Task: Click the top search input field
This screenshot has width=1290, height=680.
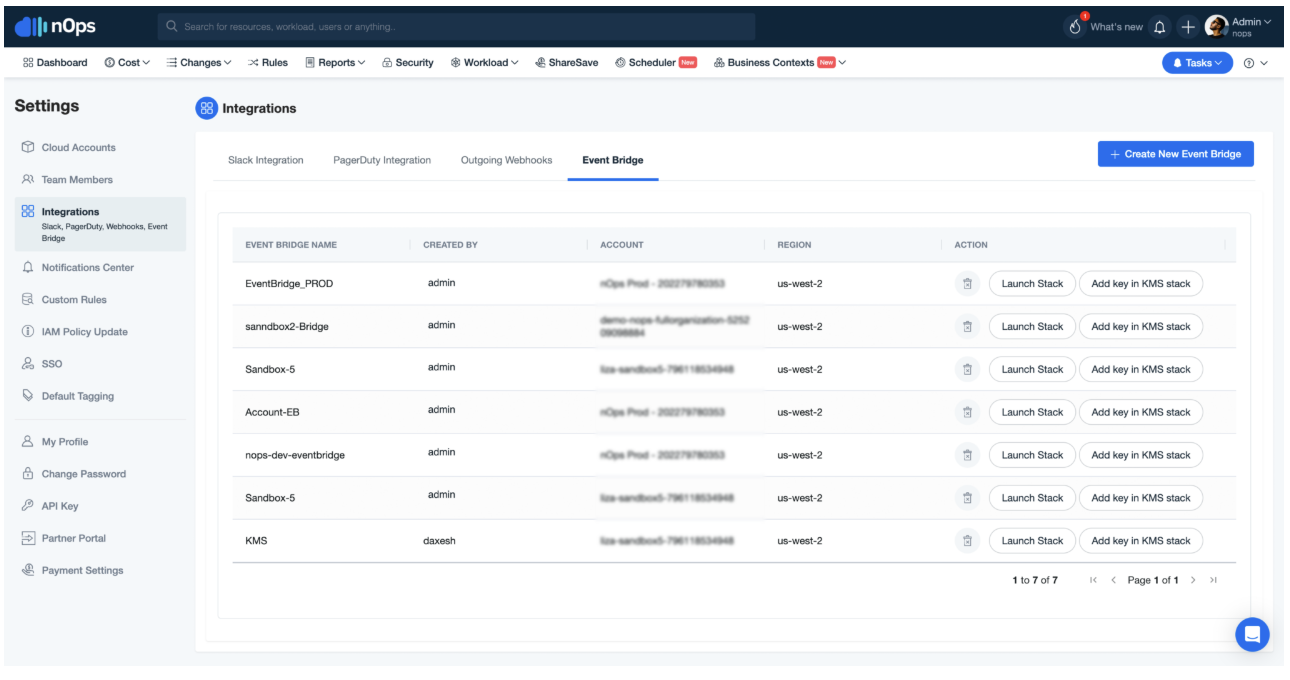Action: click(x=456, y=27)
